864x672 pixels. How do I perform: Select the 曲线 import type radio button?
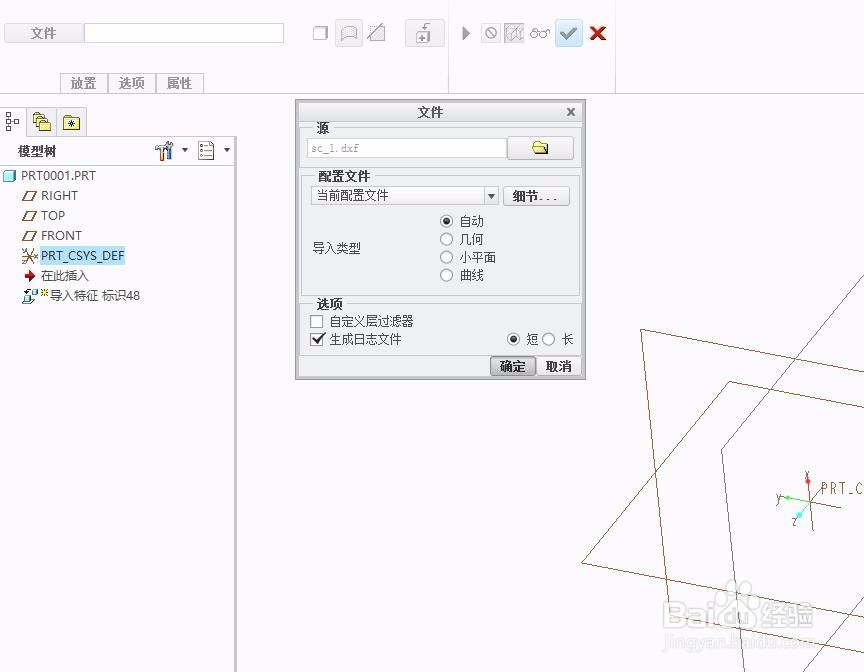click(x=446, y=276)
